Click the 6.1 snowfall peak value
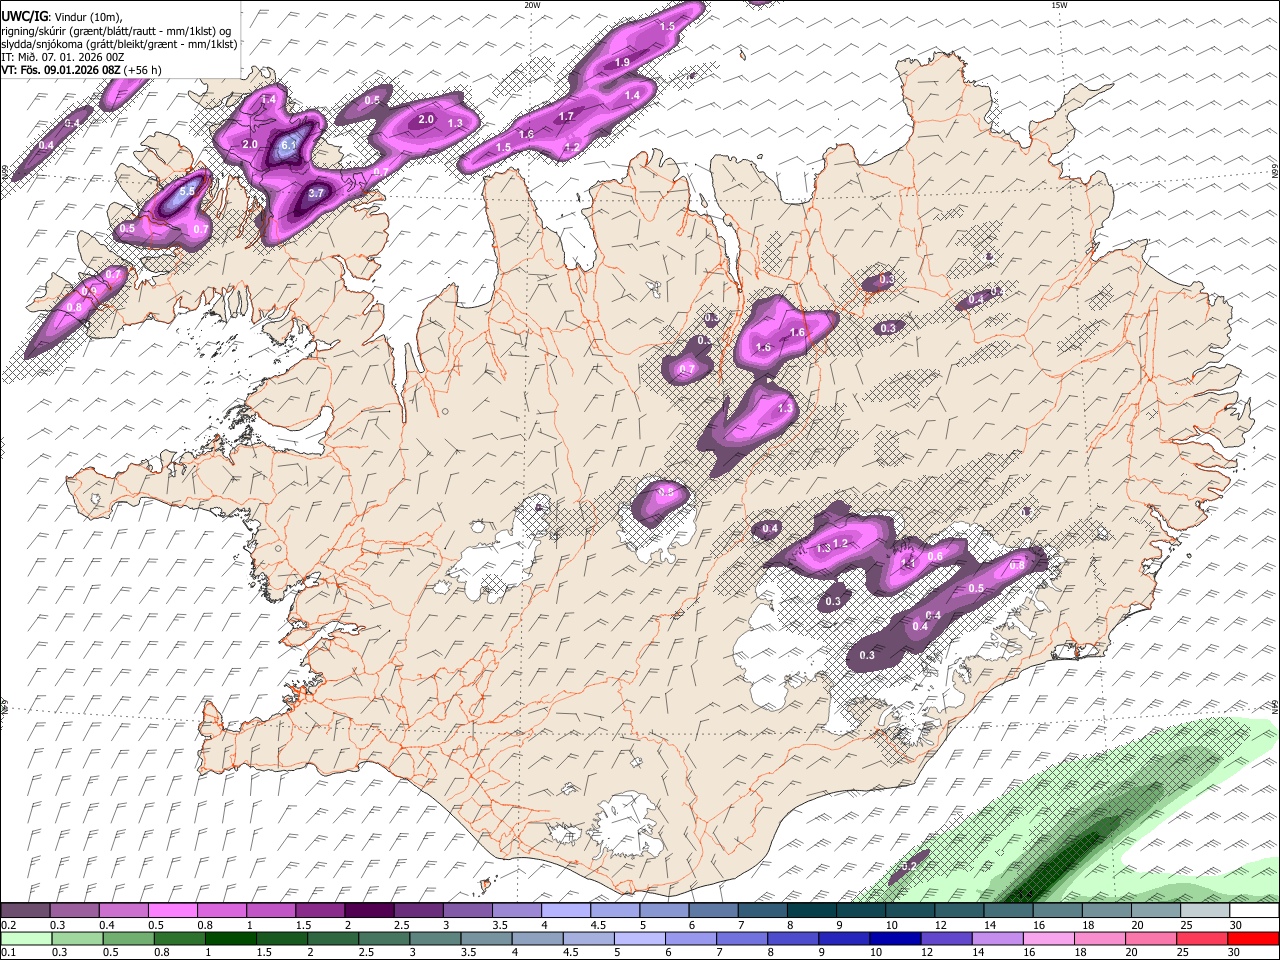 tap(290, 145)
